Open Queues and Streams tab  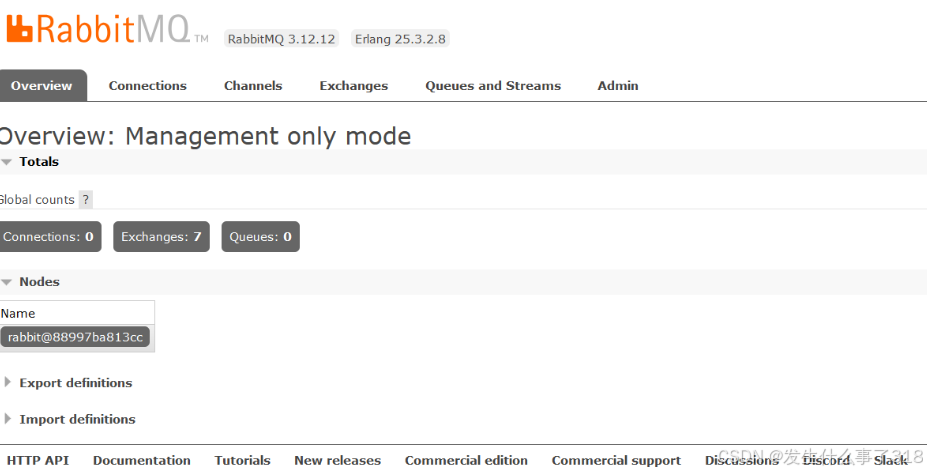pyautogui.click(x=493, y=86)
